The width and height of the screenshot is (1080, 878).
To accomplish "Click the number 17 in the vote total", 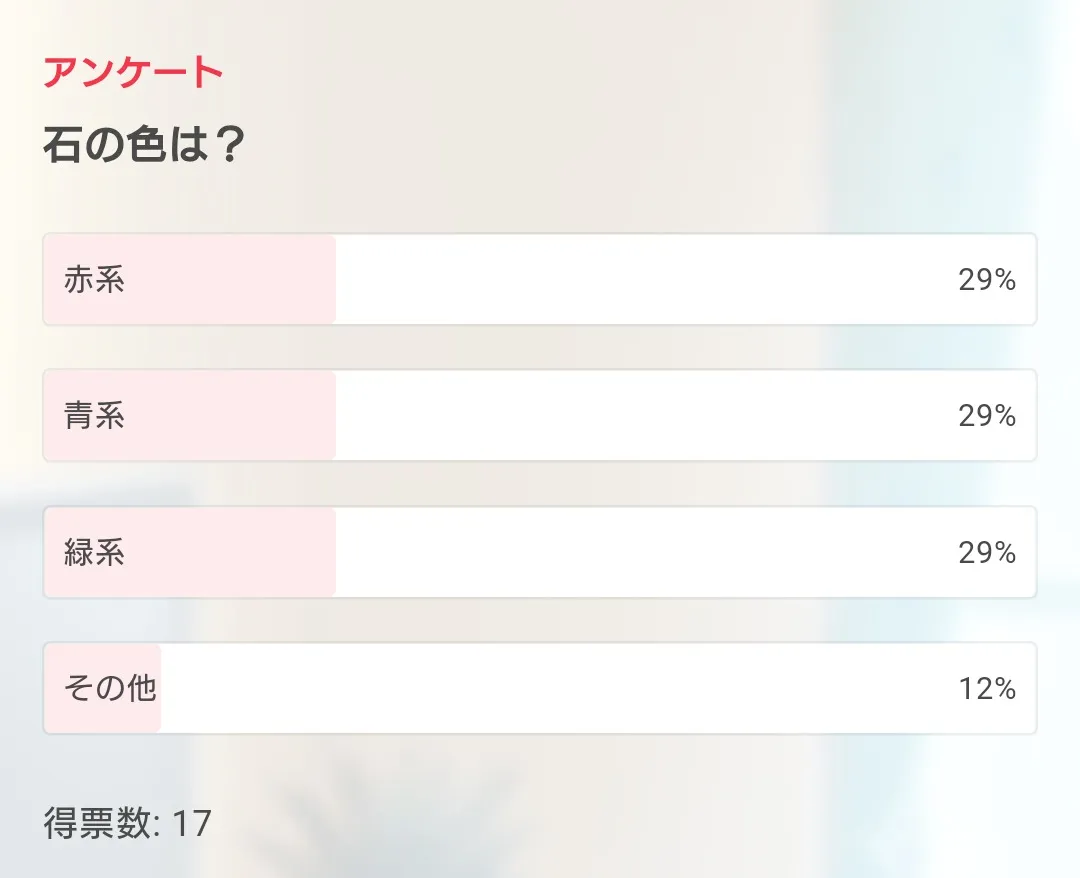I will click(192, 823).
